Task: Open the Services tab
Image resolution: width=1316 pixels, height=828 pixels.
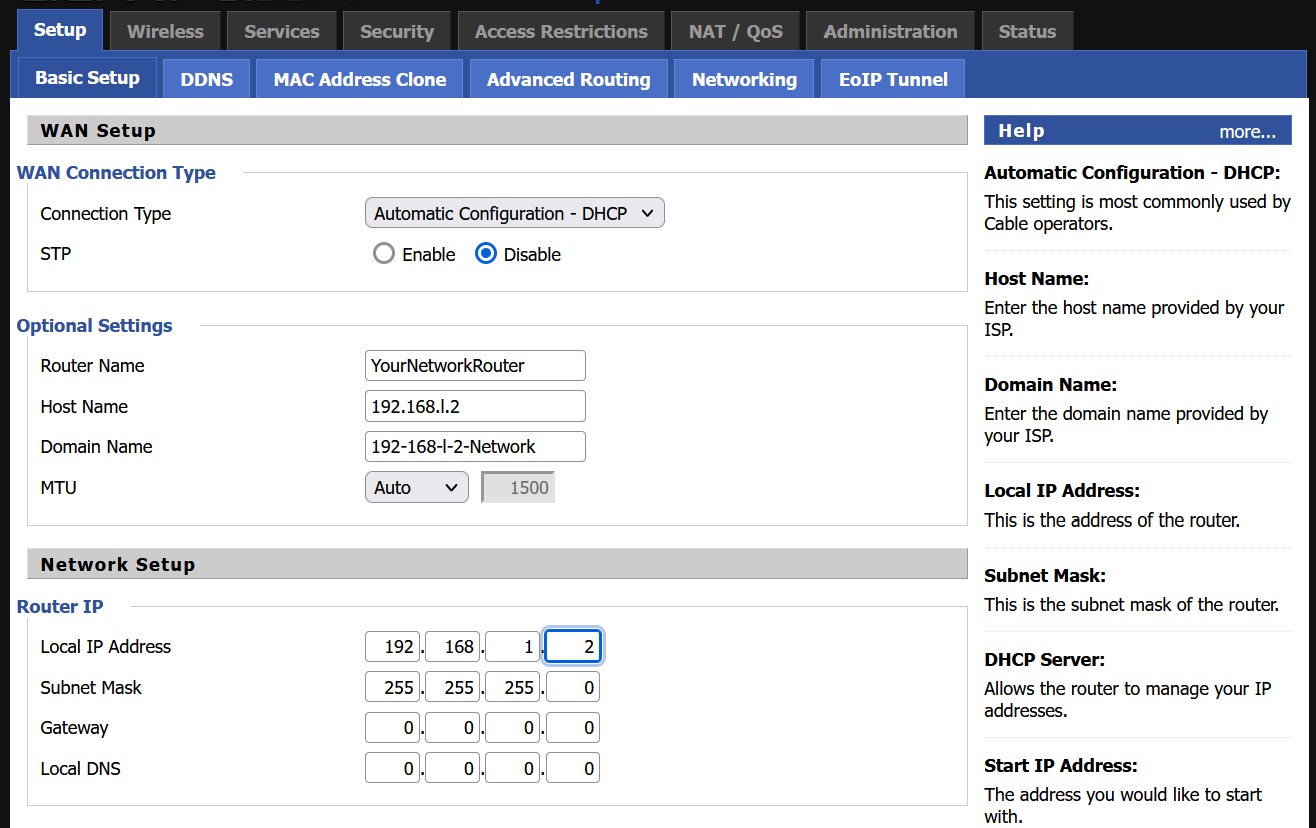Action: tap(282, 31)
